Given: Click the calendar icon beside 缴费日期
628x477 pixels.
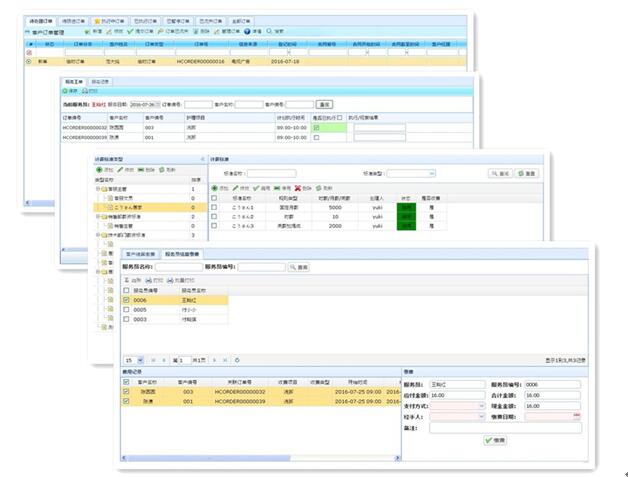Looking at the screenshot, I should point(576,416).
